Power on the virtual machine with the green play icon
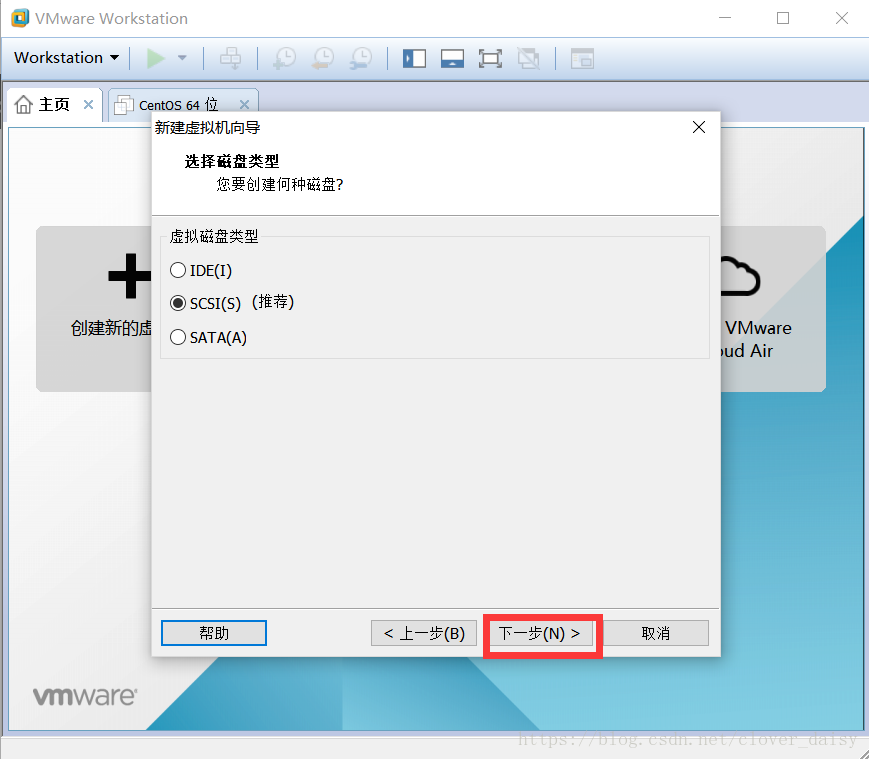Viewport: 869px width, 759px height. [156, 58]
